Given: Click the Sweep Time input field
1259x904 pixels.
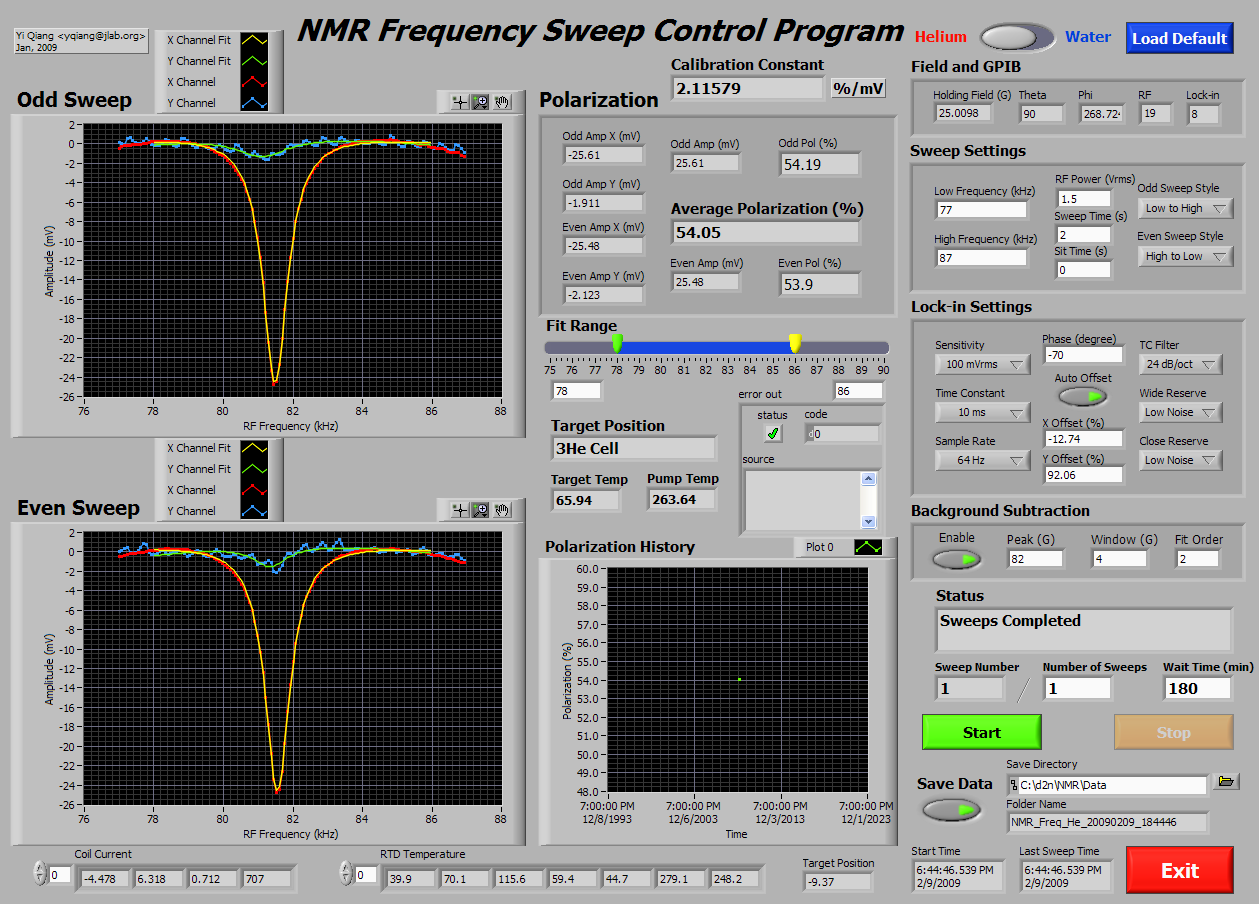Looking at the screenshot, I should (1083, 234).
